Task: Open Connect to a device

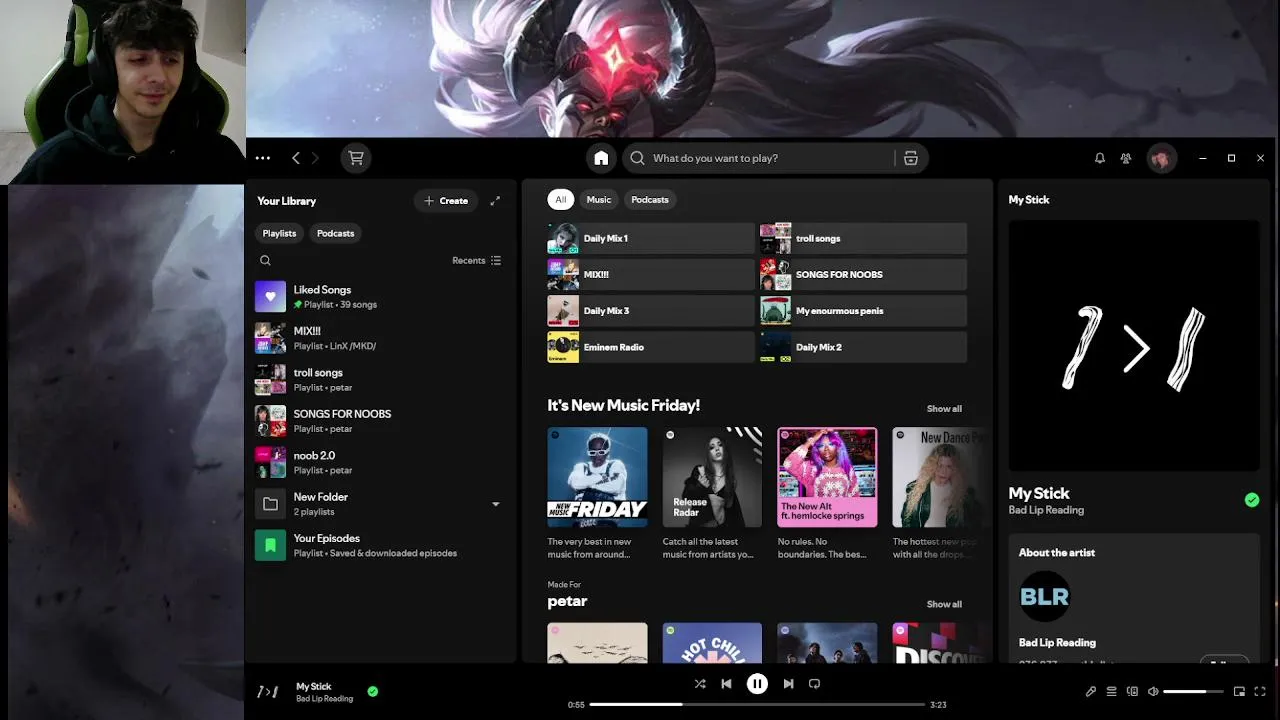Action: point(1132,691)
